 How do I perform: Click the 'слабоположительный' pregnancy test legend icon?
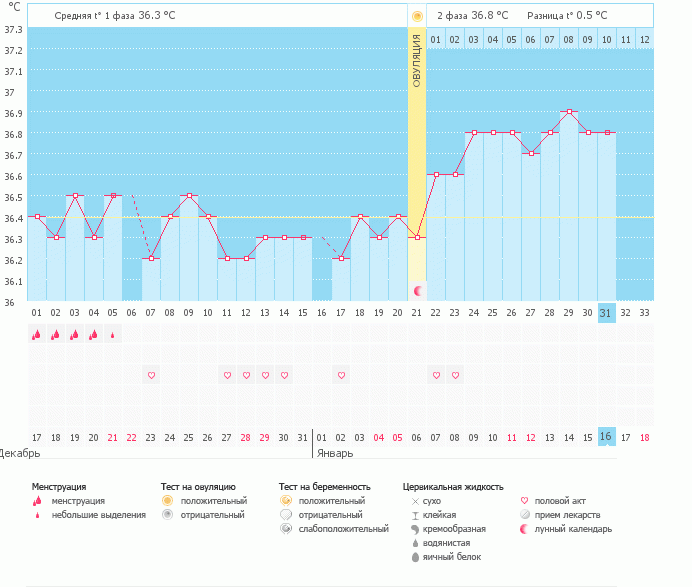click(x=285, y=529)
